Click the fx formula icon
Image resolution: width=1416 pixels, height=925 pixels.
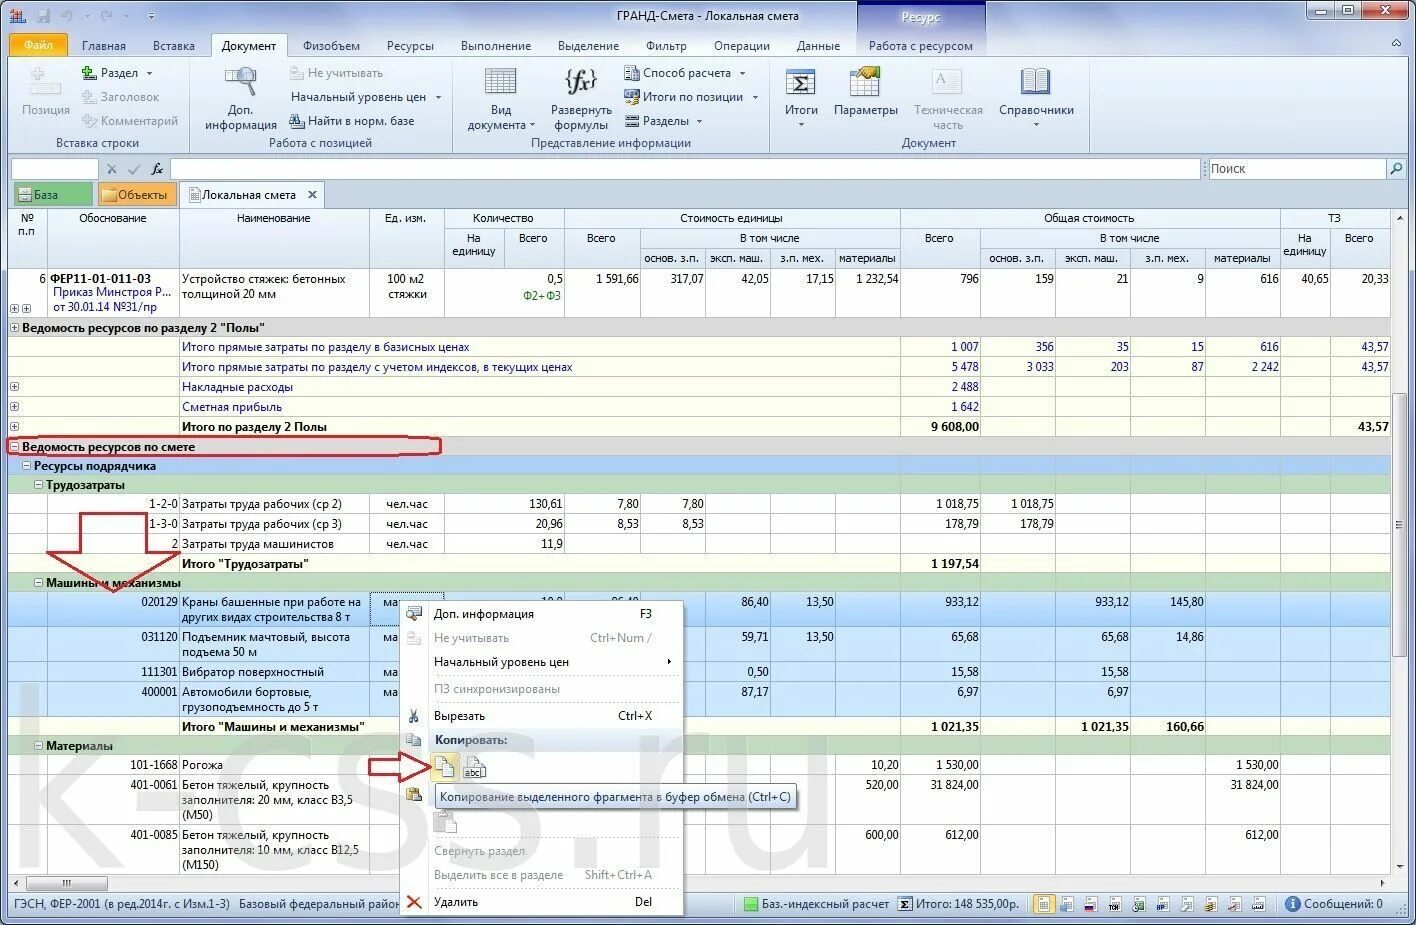pos(157,169)
